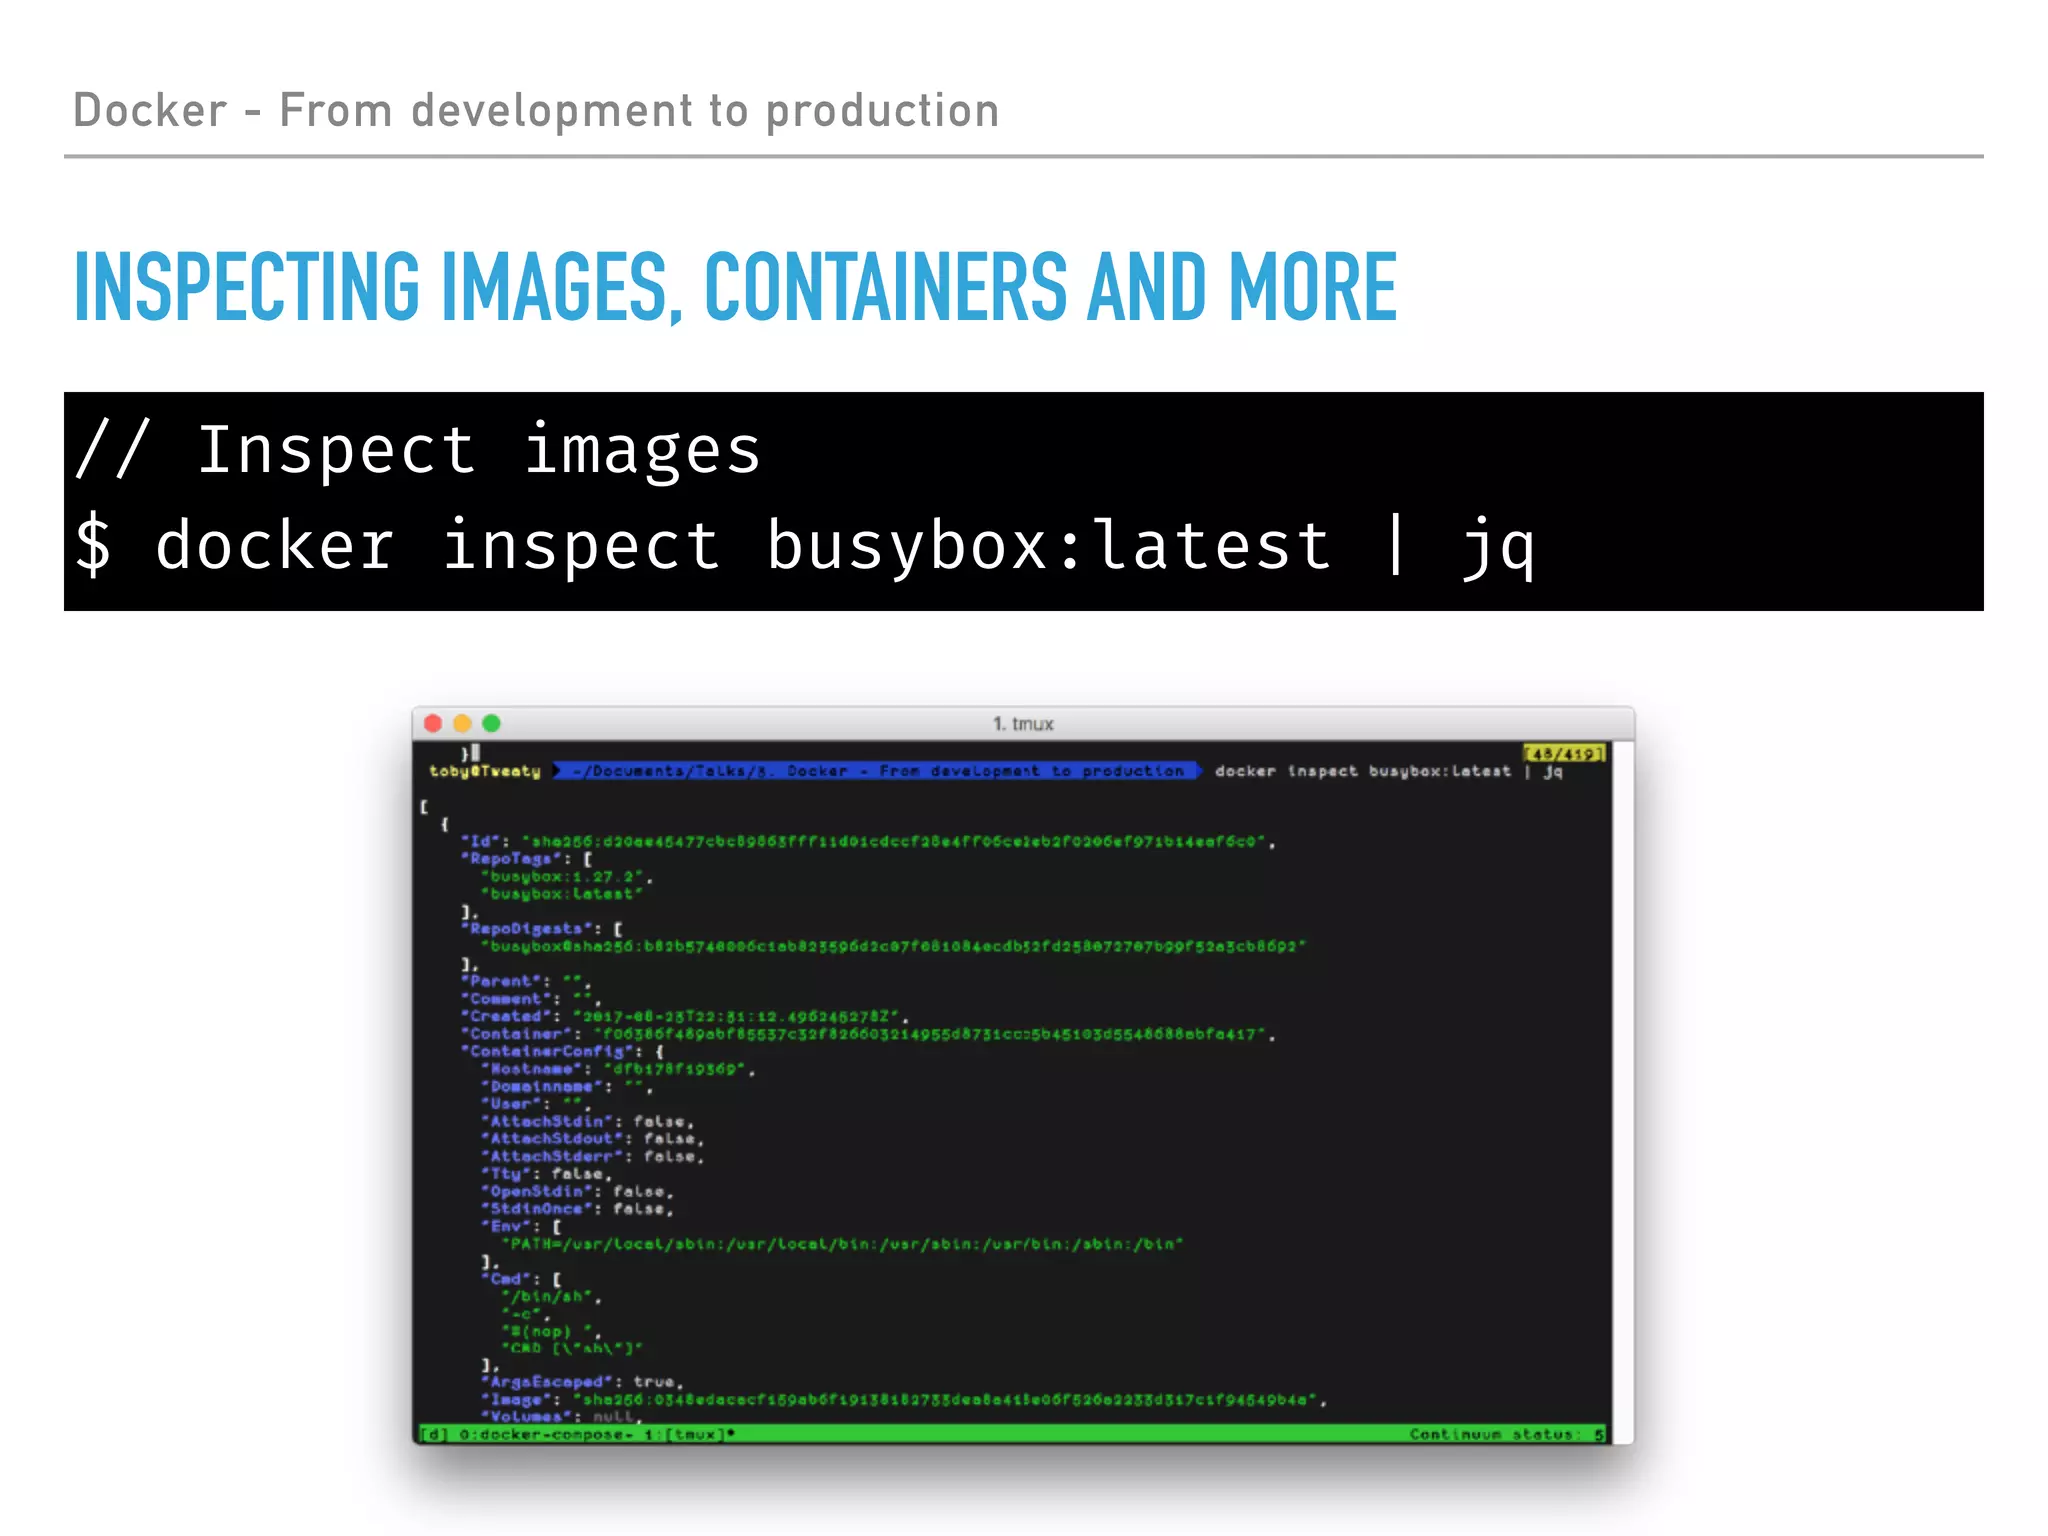Click the yellow minimize button of tmux window

[x=462, y=723]
